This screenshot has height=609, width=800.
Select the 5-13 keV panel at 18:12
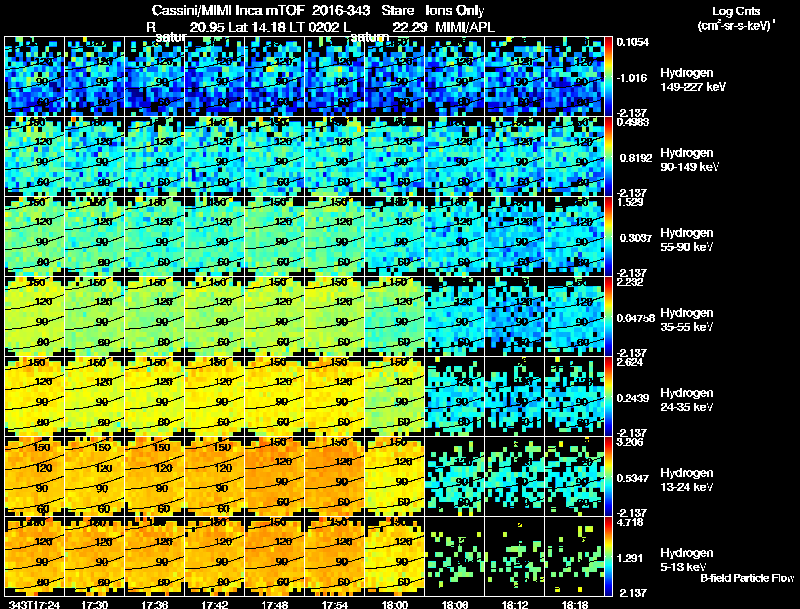515,556
